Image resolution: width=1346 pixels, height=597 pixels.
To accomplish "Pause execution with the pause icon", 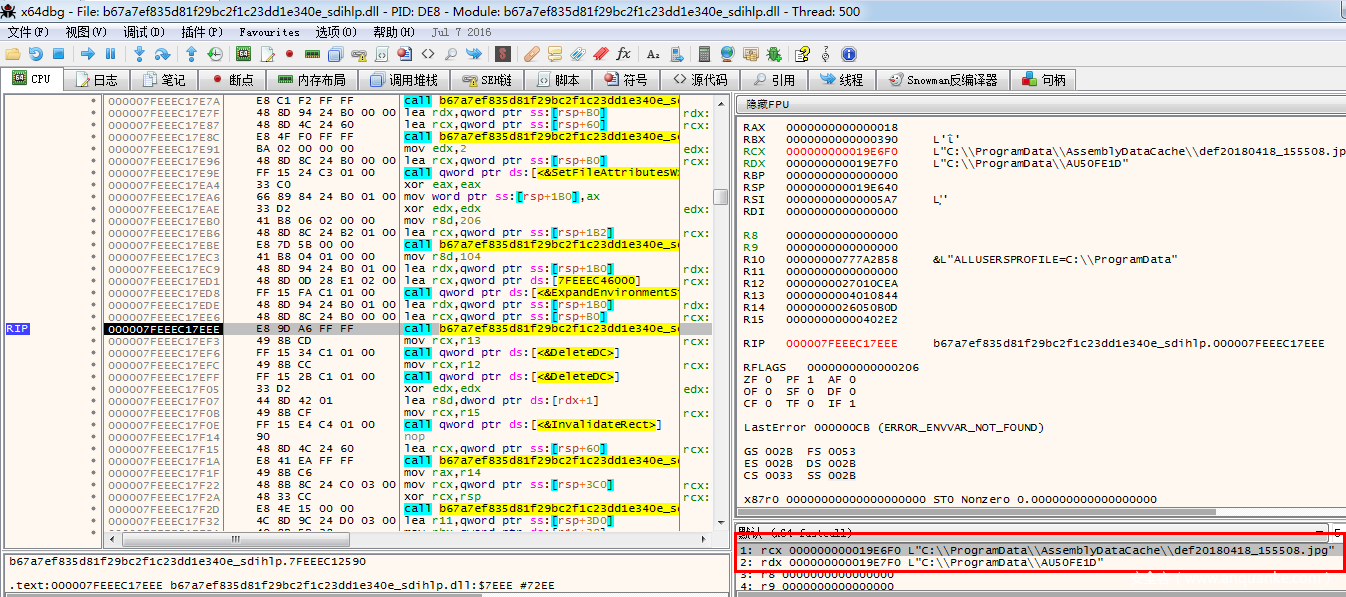I will pos(110,54).
